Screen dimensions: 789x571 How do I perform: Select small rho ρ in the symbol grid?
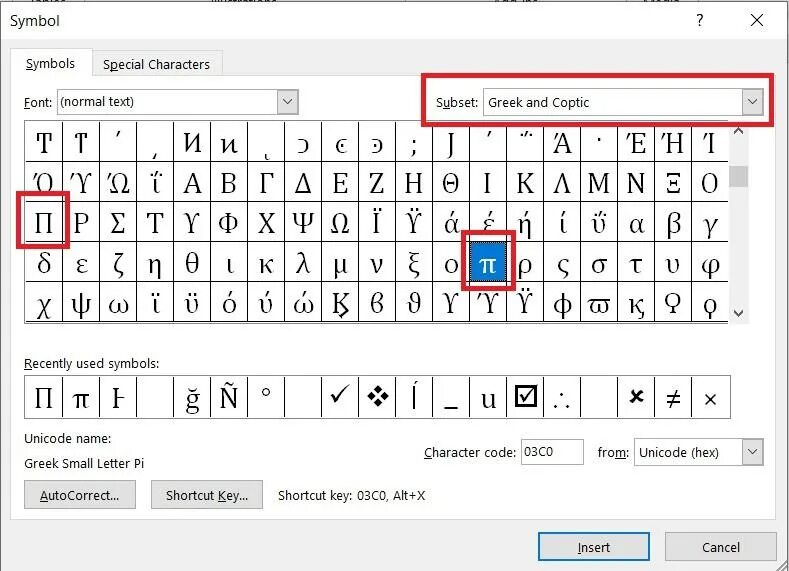tap(525, 263)
